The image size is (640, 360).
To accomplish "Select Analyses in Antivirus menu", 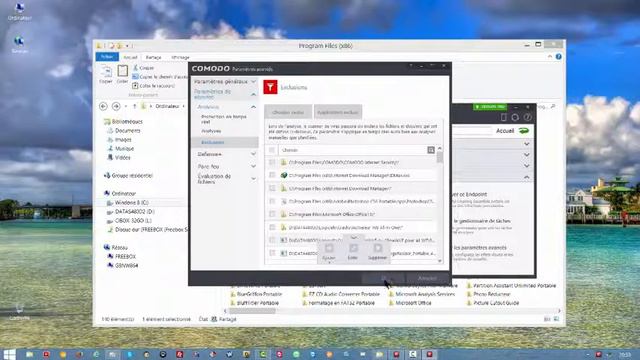I will tap(211, 131).
